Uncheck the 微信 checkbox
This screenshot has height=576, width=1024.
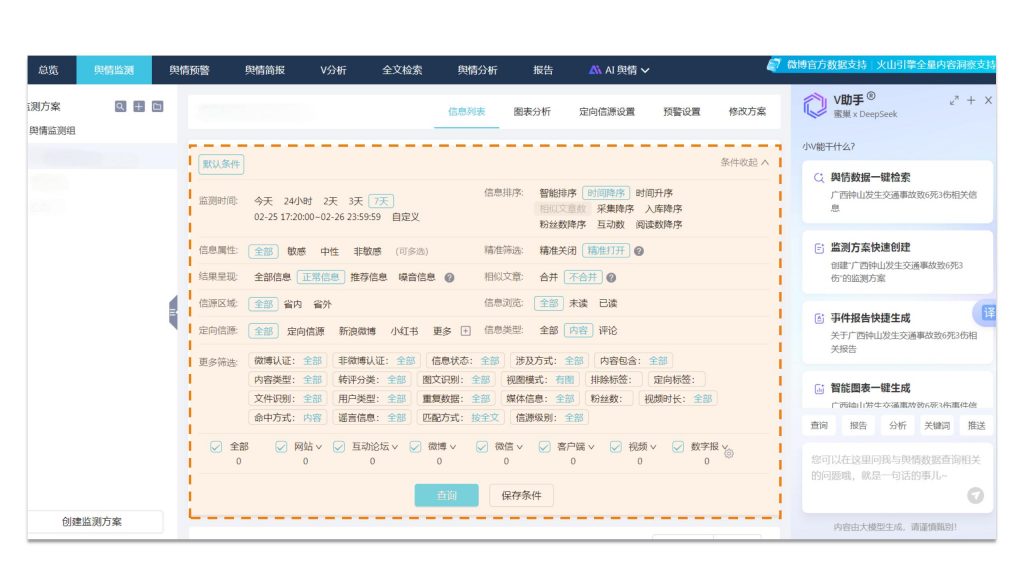pos(482,447)
